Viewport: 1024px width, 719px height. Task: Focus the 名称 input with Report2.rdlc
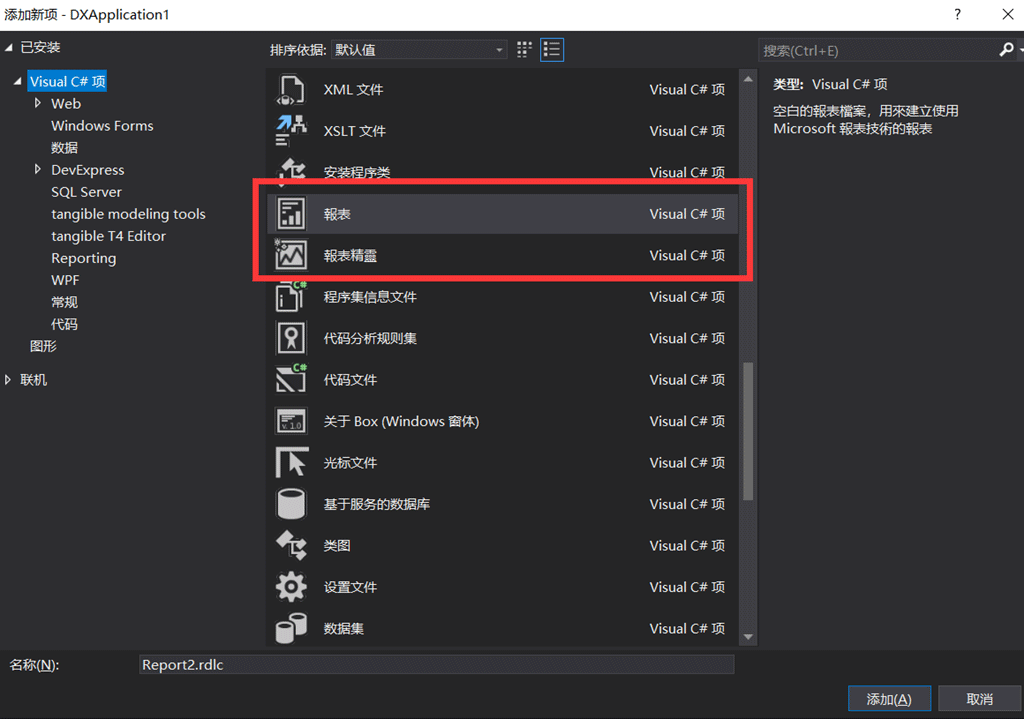coord(436,665)
